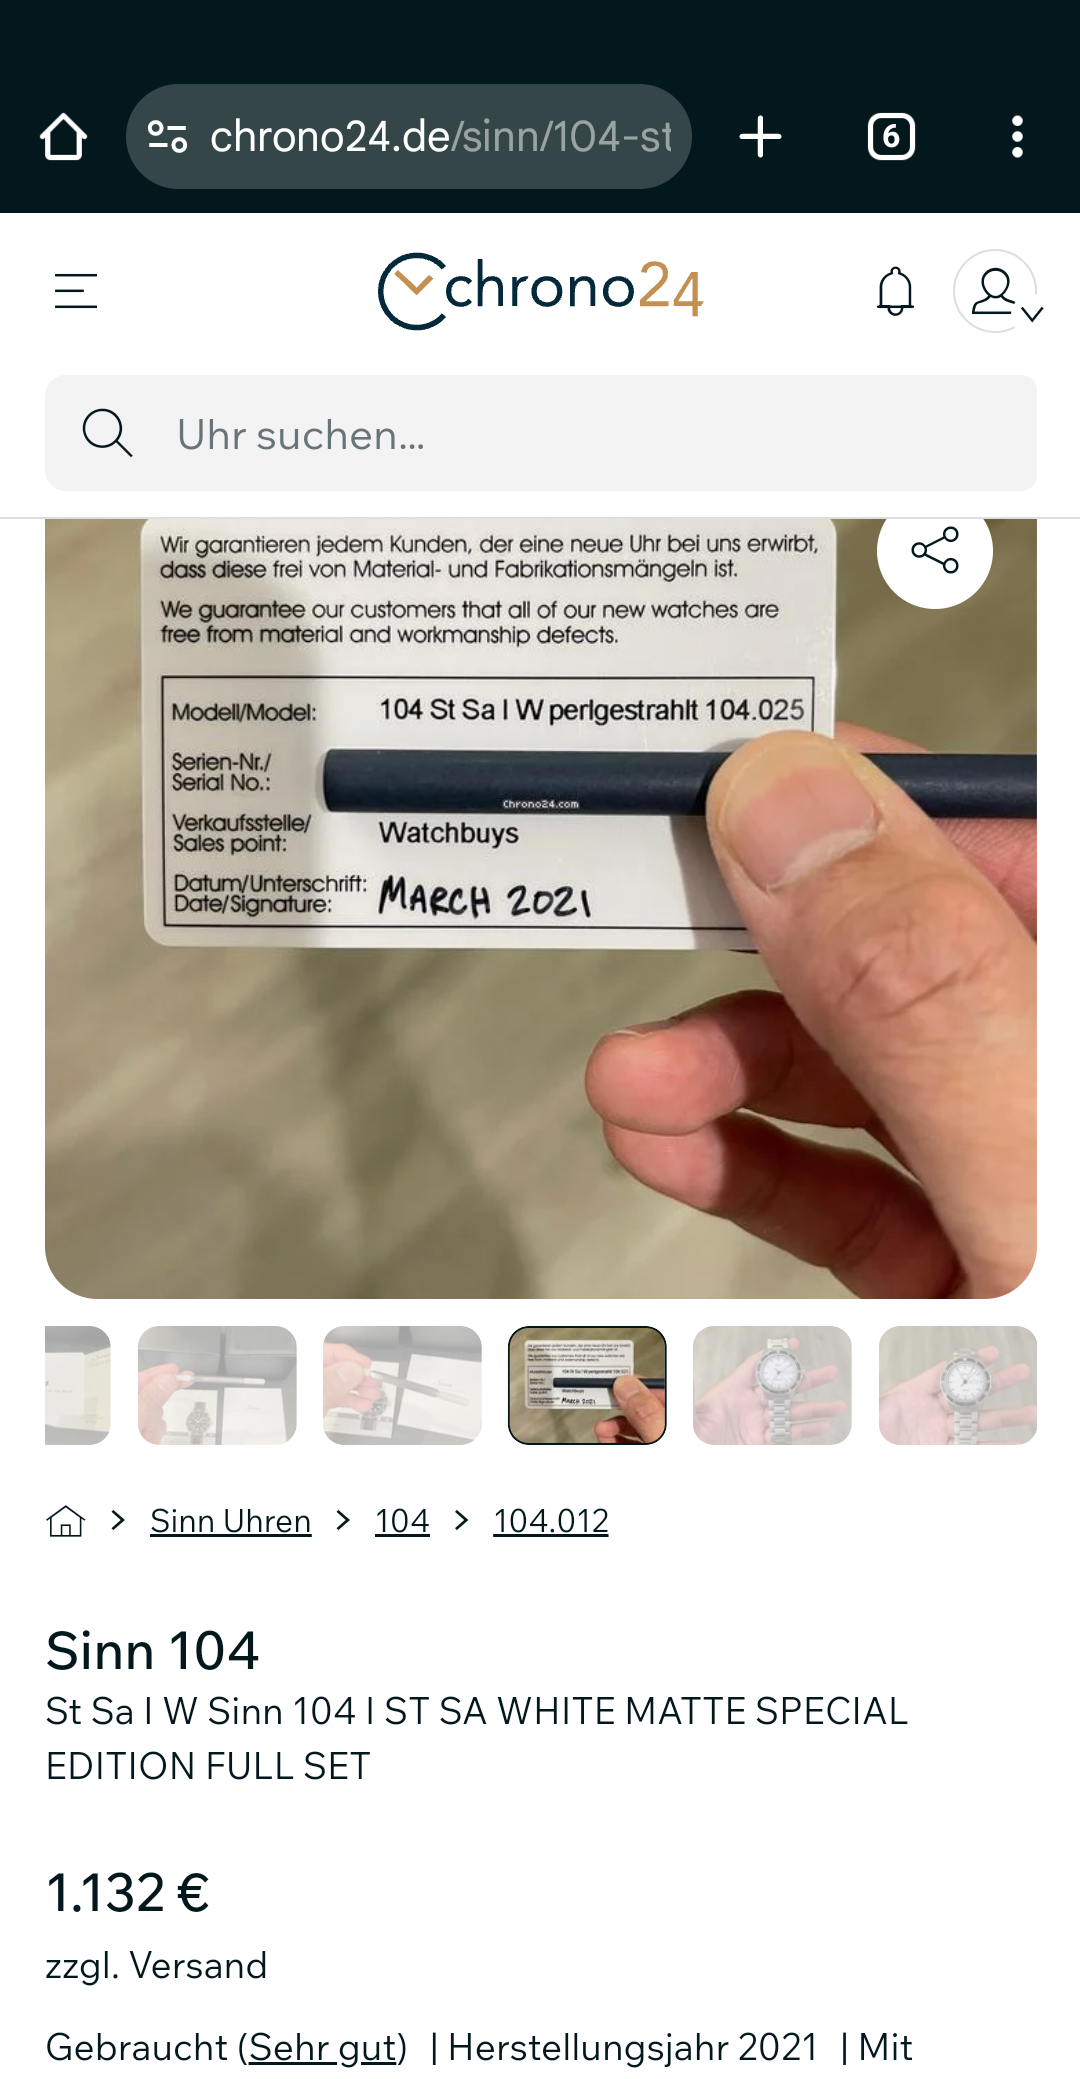
Task: Open the Chrono24 hamburger menu
Action: pos(76,291)
